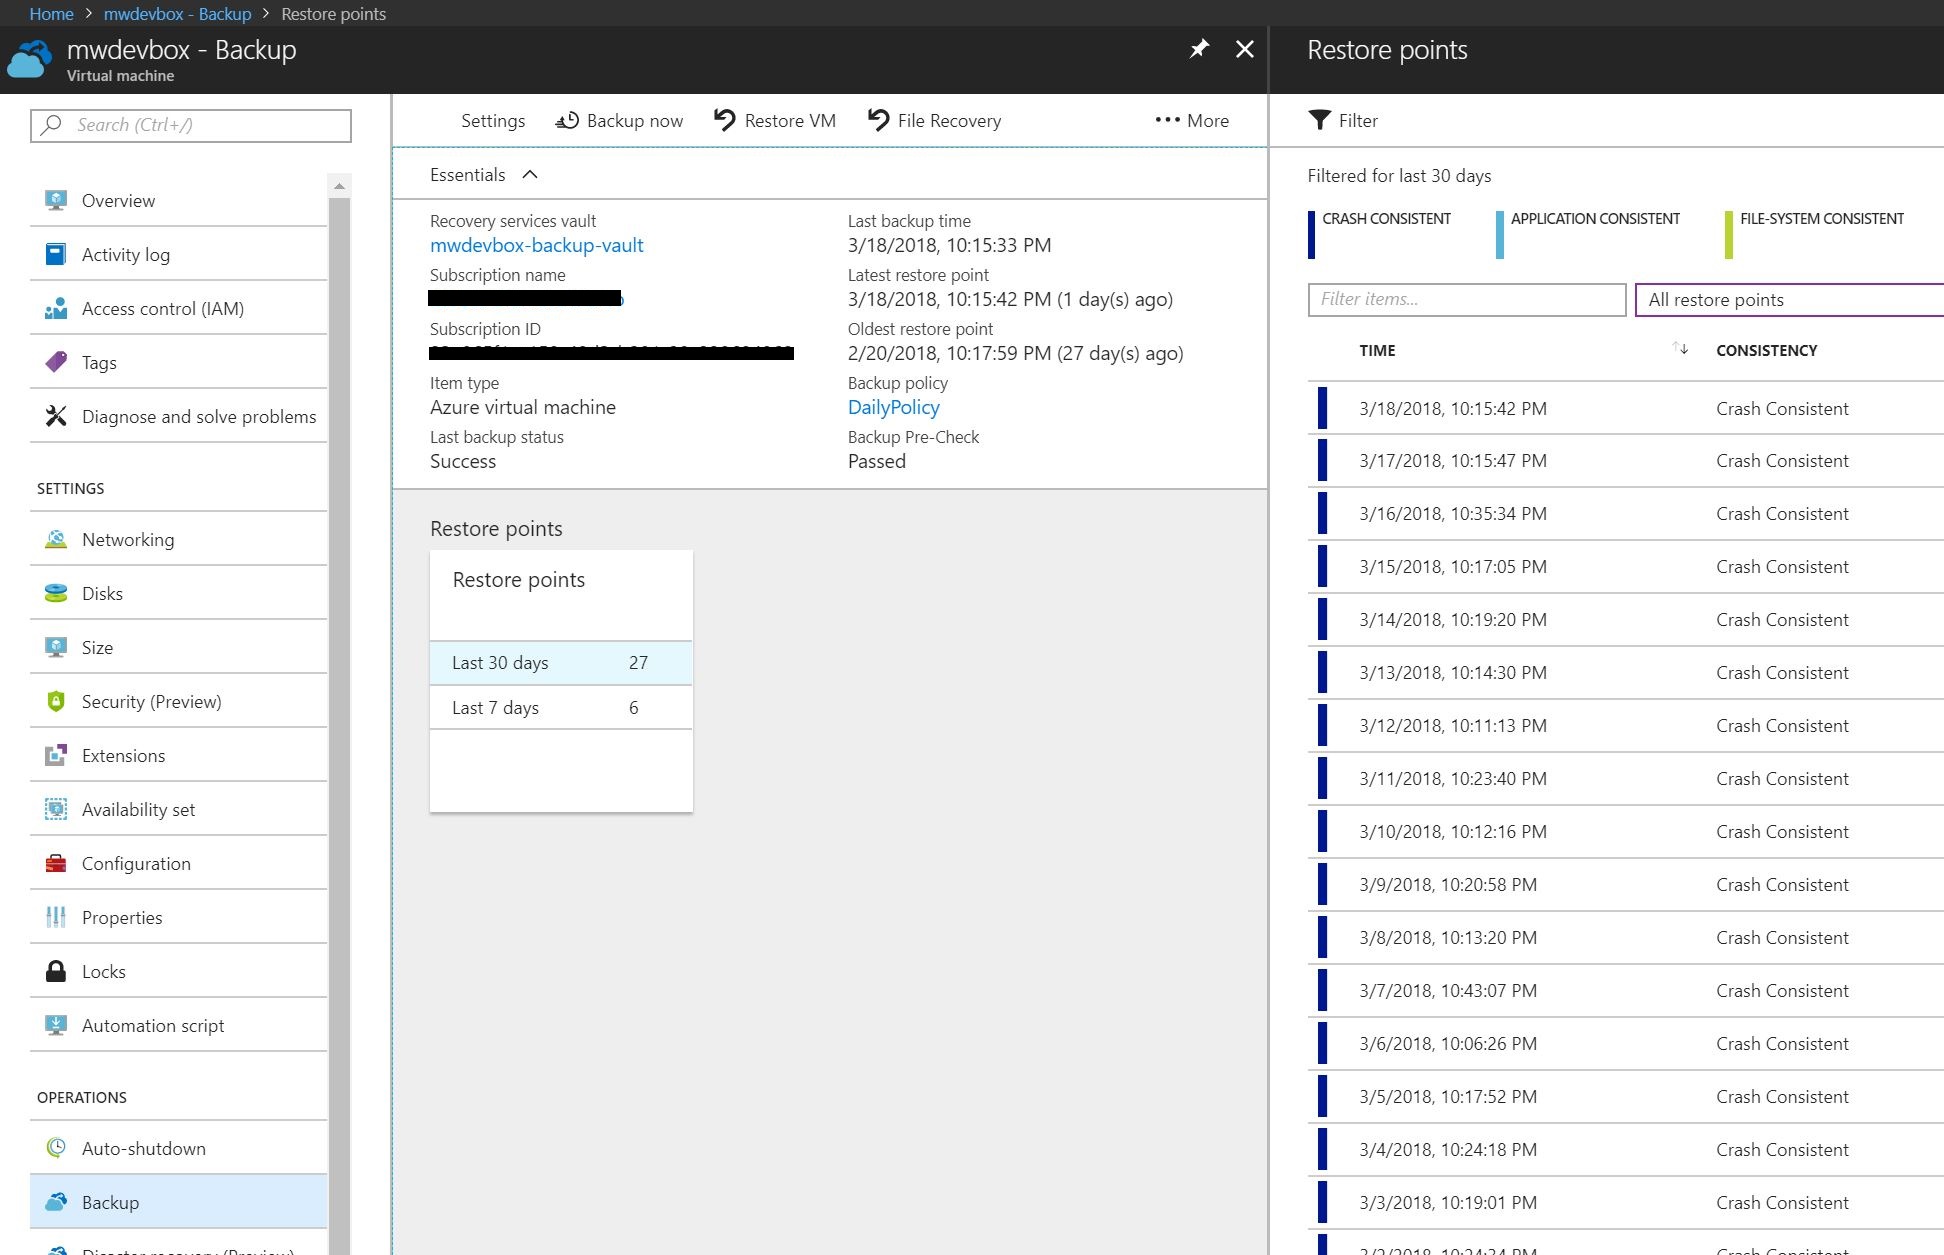Select the 3/15/2018, 10:17:05 PM restore point

1625,567
